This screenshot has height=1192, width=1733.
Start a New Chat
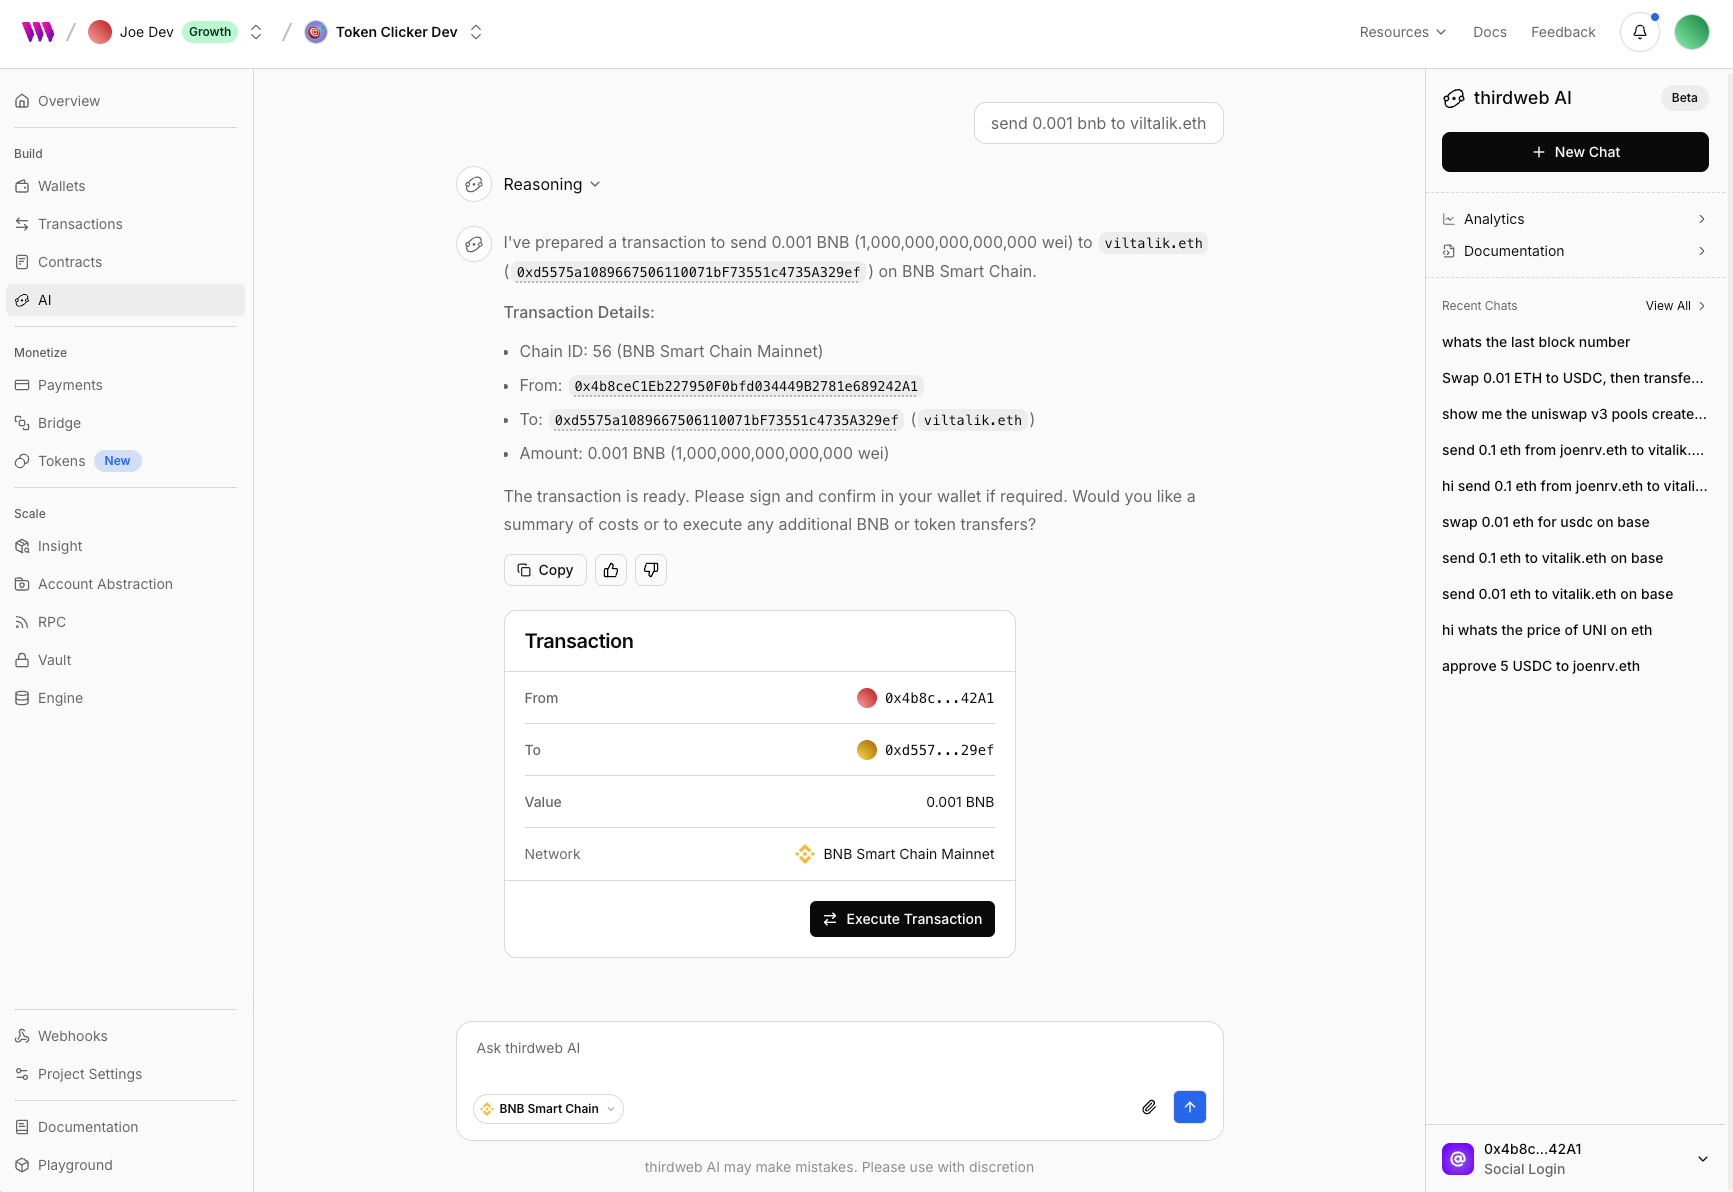tap(1575, 152)
